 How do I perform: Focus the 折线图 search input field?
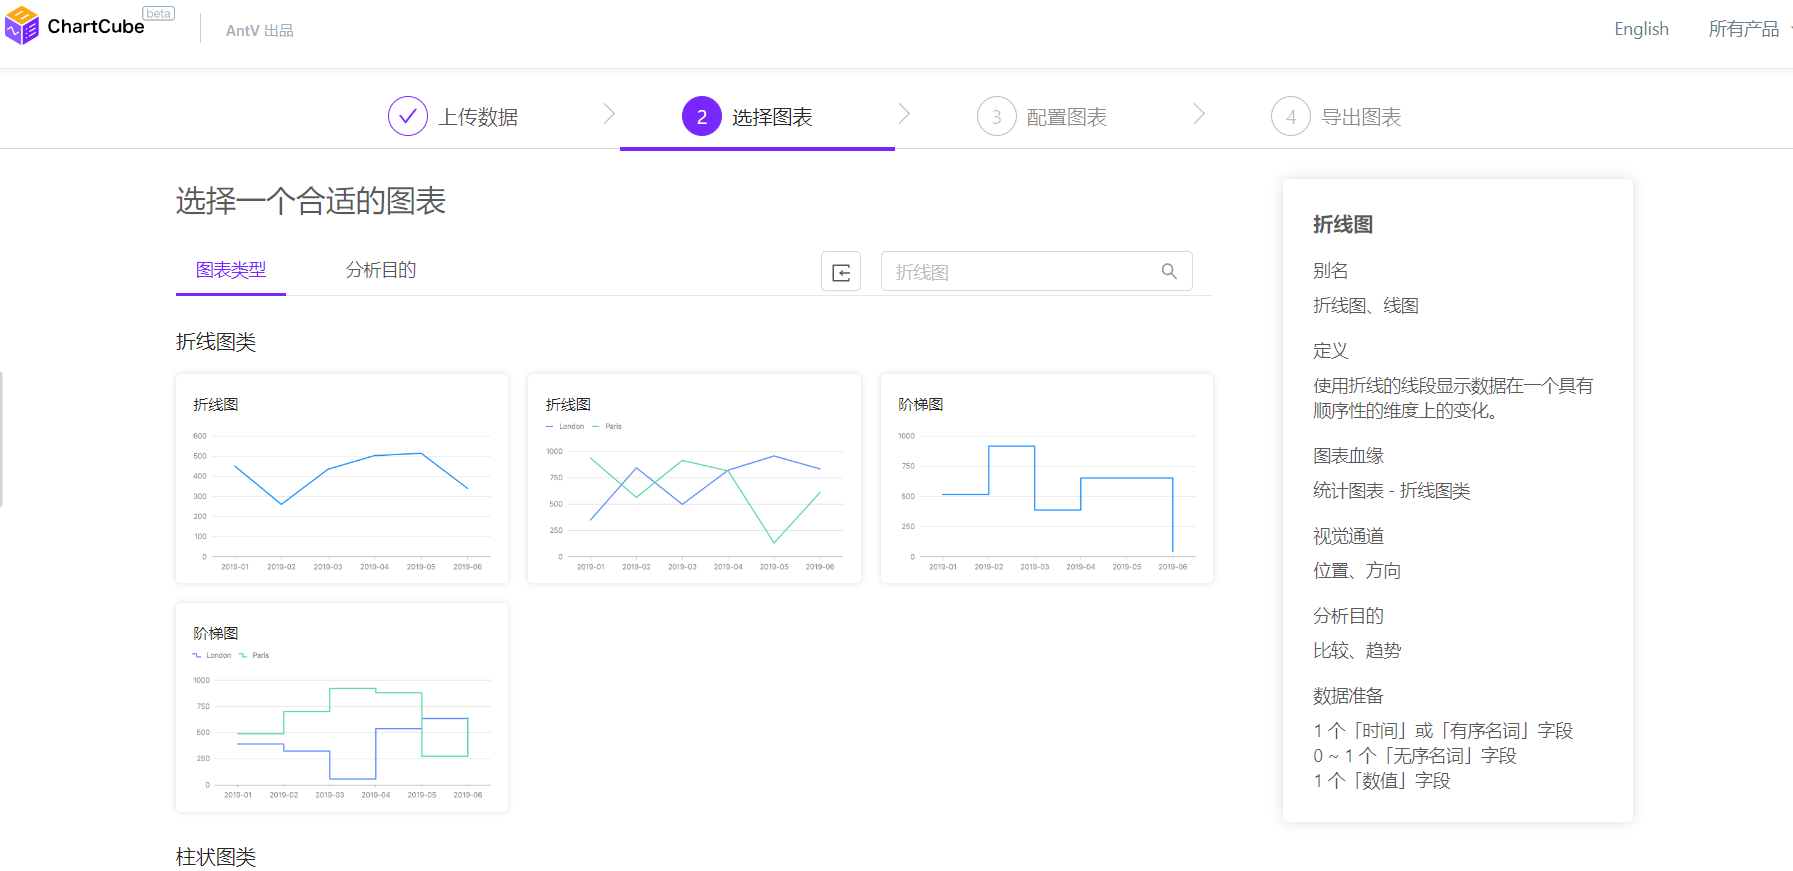tap(1020, 272)
